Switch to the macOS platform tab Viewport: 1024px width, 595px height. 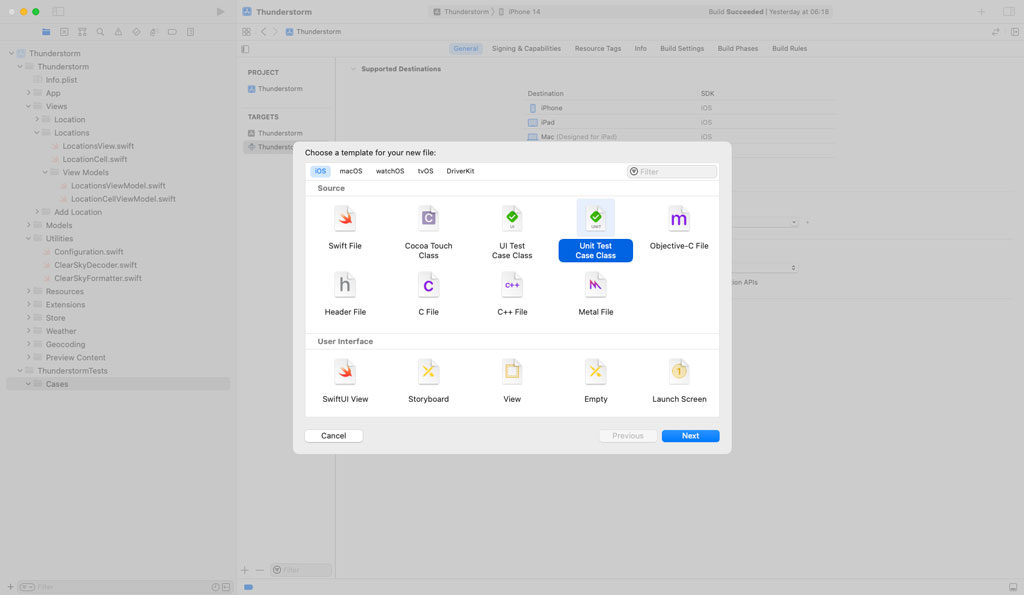pos(351,171)
